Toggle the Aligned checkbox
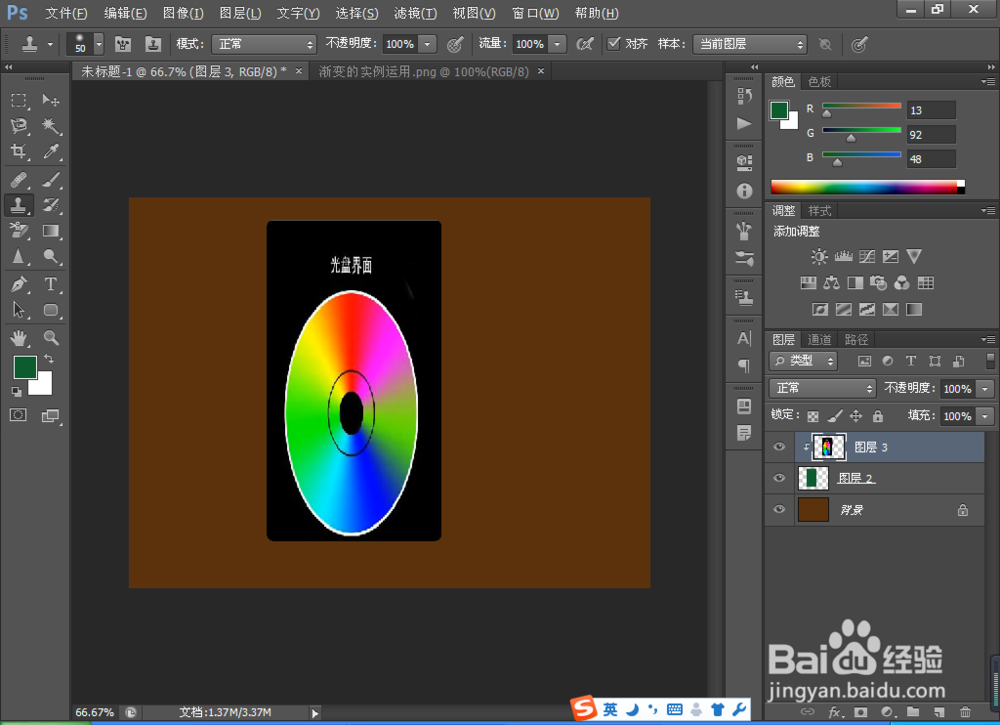The height and width of the screenshot is (725, 1000). click(x=614, y=43)
